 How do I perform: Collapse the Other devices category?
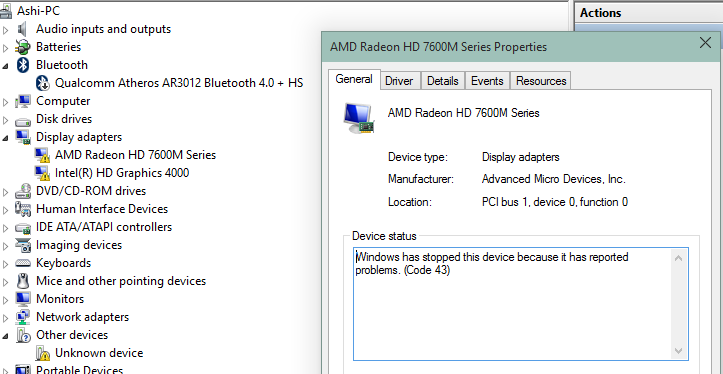[5, 336]
